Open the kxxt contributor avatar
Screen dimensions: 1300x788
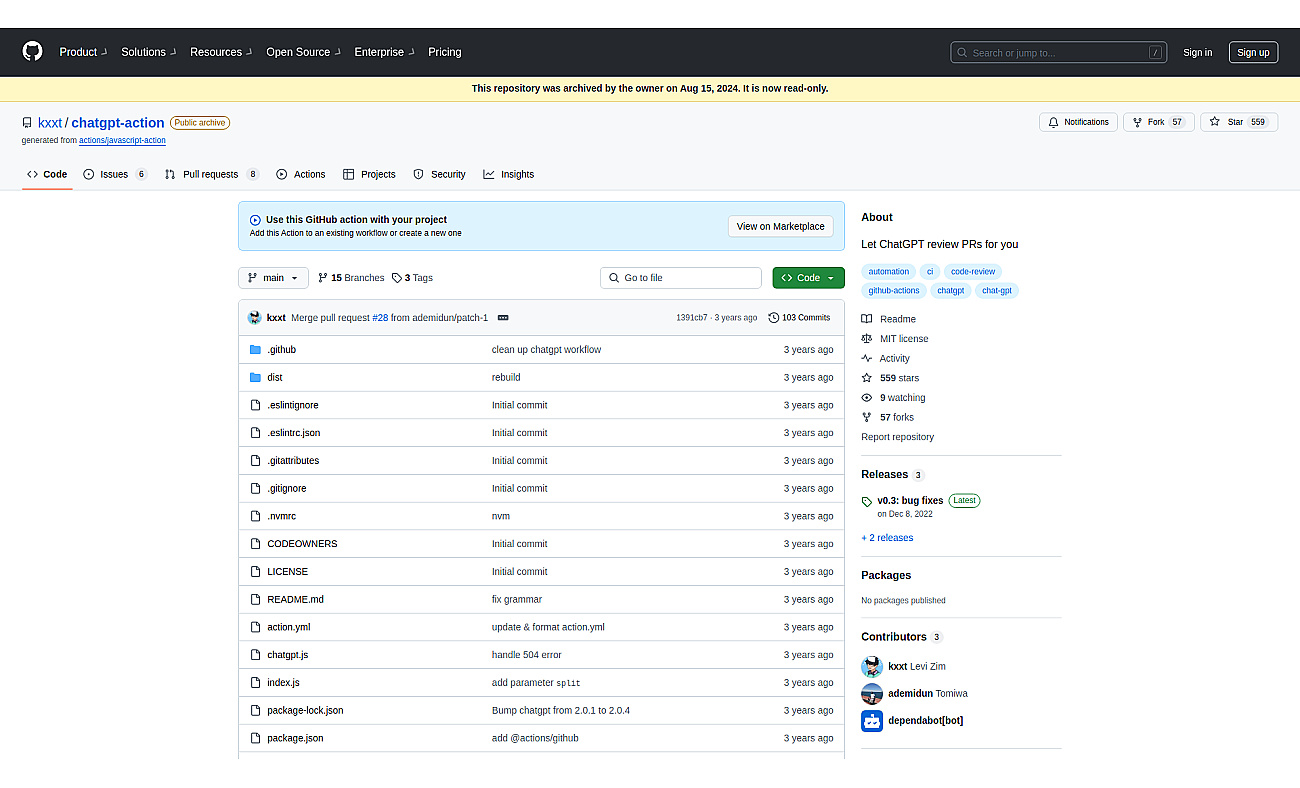[872, 666]
